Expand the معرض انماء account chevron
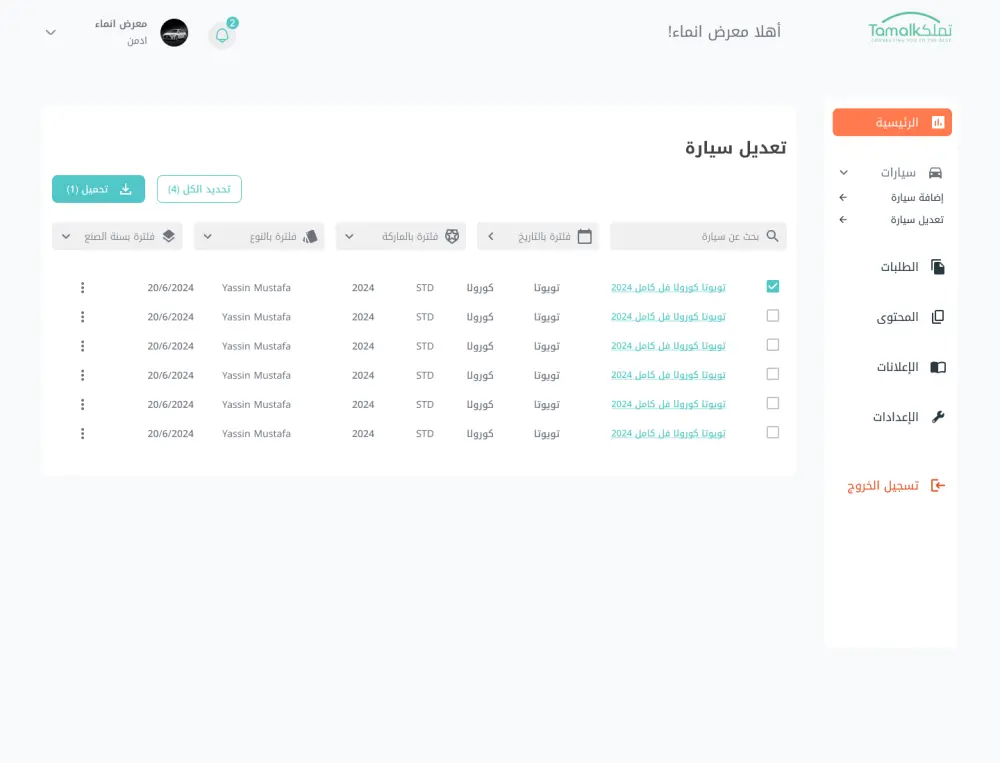 click(x=50, y=32)
